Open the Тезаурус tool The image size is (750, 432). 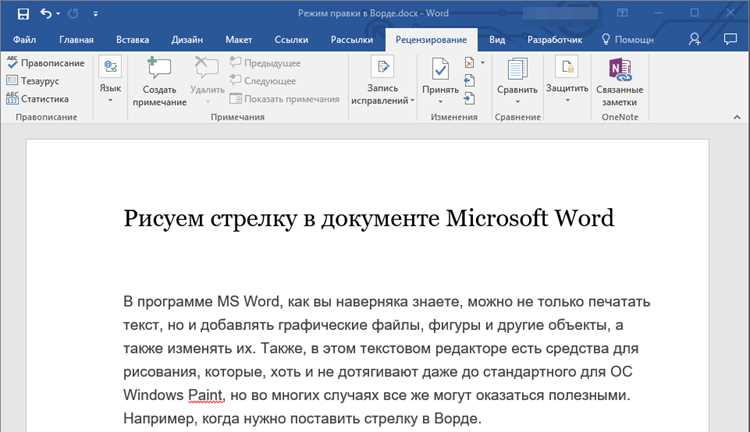(33, 81)
